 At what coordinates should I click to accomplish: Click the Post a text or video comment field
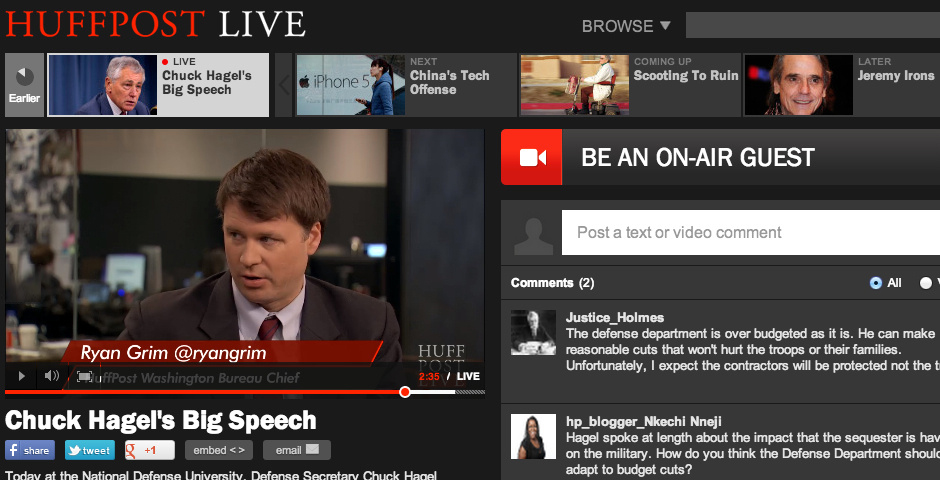pyautogui.click(x=751, y=233)
